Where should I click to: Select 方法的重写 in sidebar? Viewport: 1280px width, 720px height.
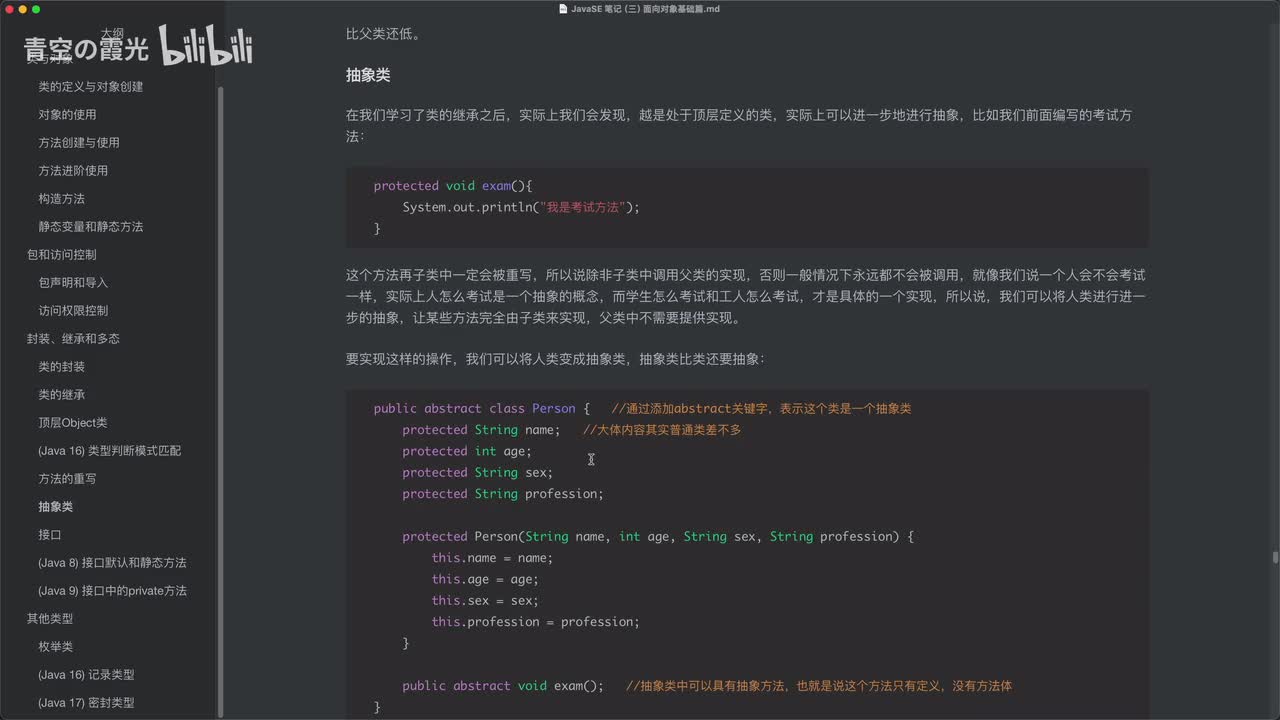tap(67, 479)
